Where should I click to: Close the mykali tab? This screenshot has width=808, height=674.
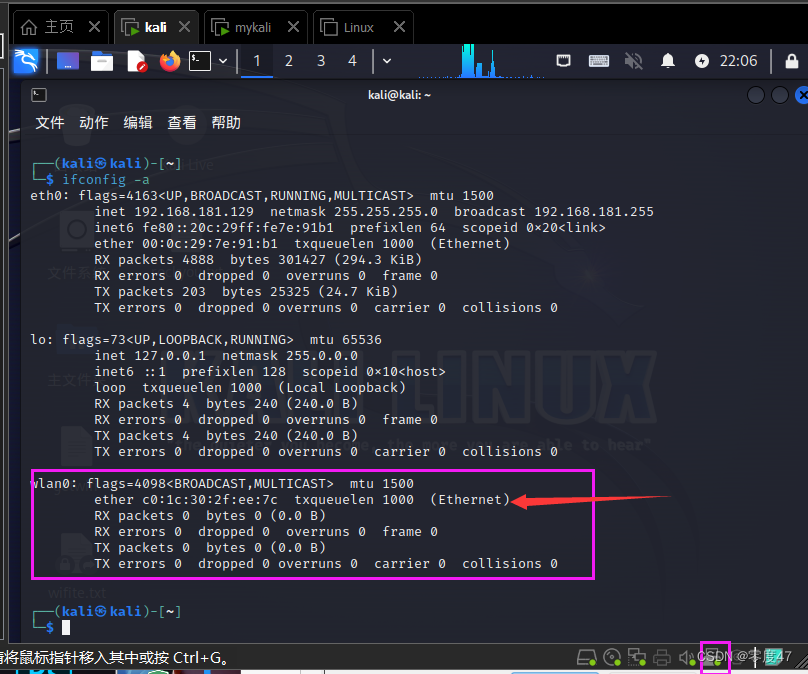click(293, 27)
